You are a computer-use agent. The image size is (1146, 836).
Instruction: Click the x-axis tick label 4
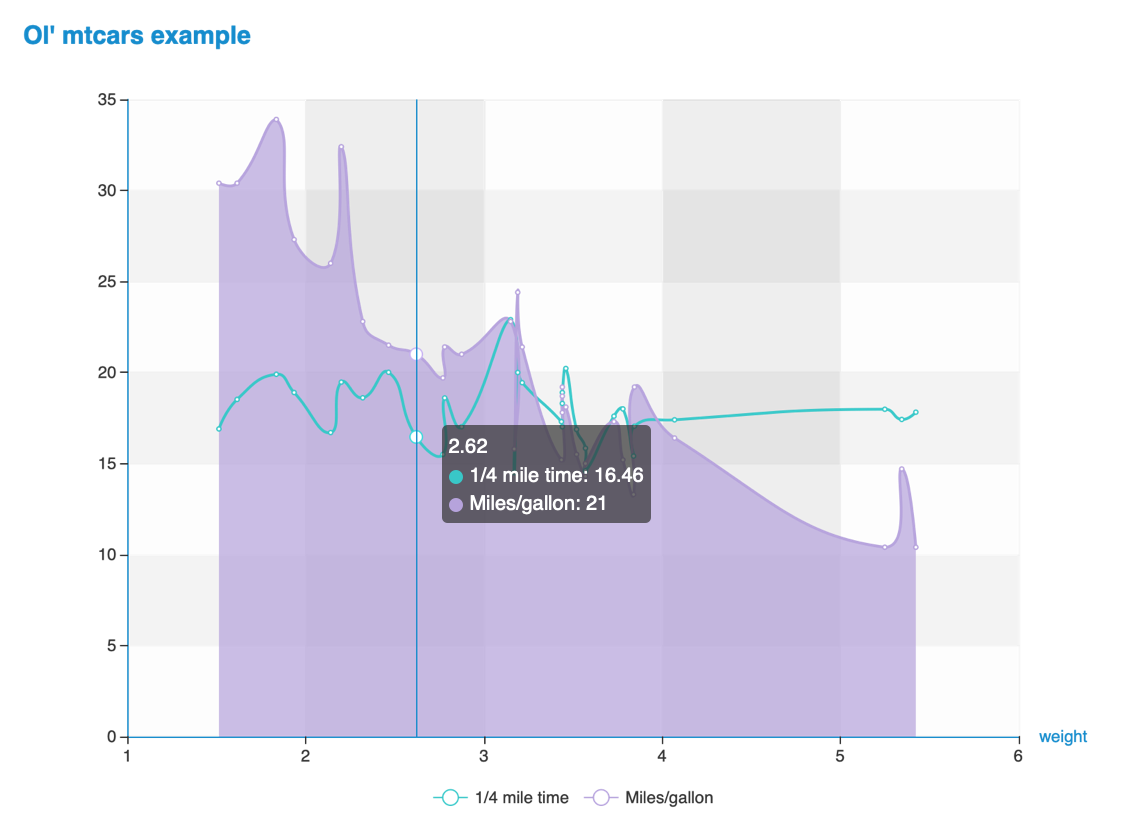click(x=662, y=756)
